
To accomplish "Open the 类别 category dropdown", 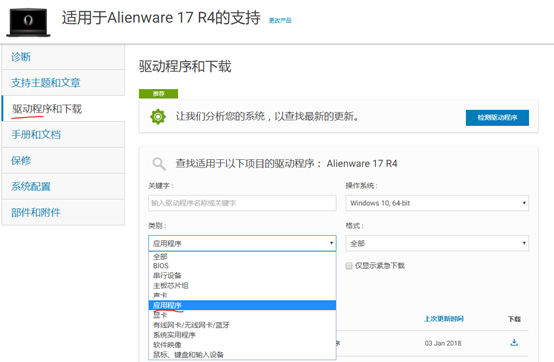I will (242, 243).
